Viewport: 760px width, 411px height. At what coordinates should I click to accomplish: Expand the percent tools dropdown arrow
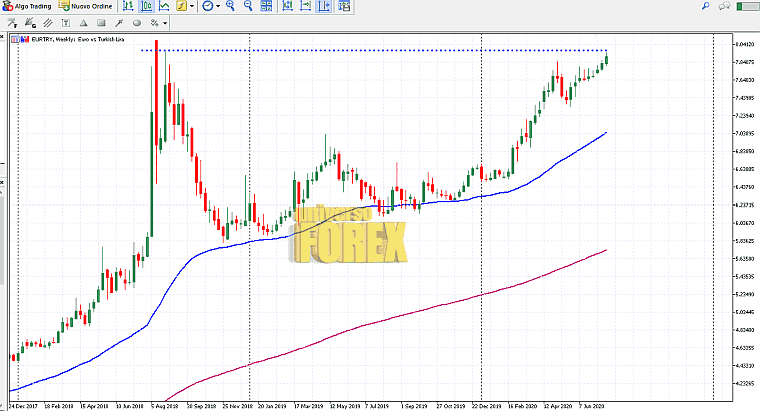pos(164,22)
